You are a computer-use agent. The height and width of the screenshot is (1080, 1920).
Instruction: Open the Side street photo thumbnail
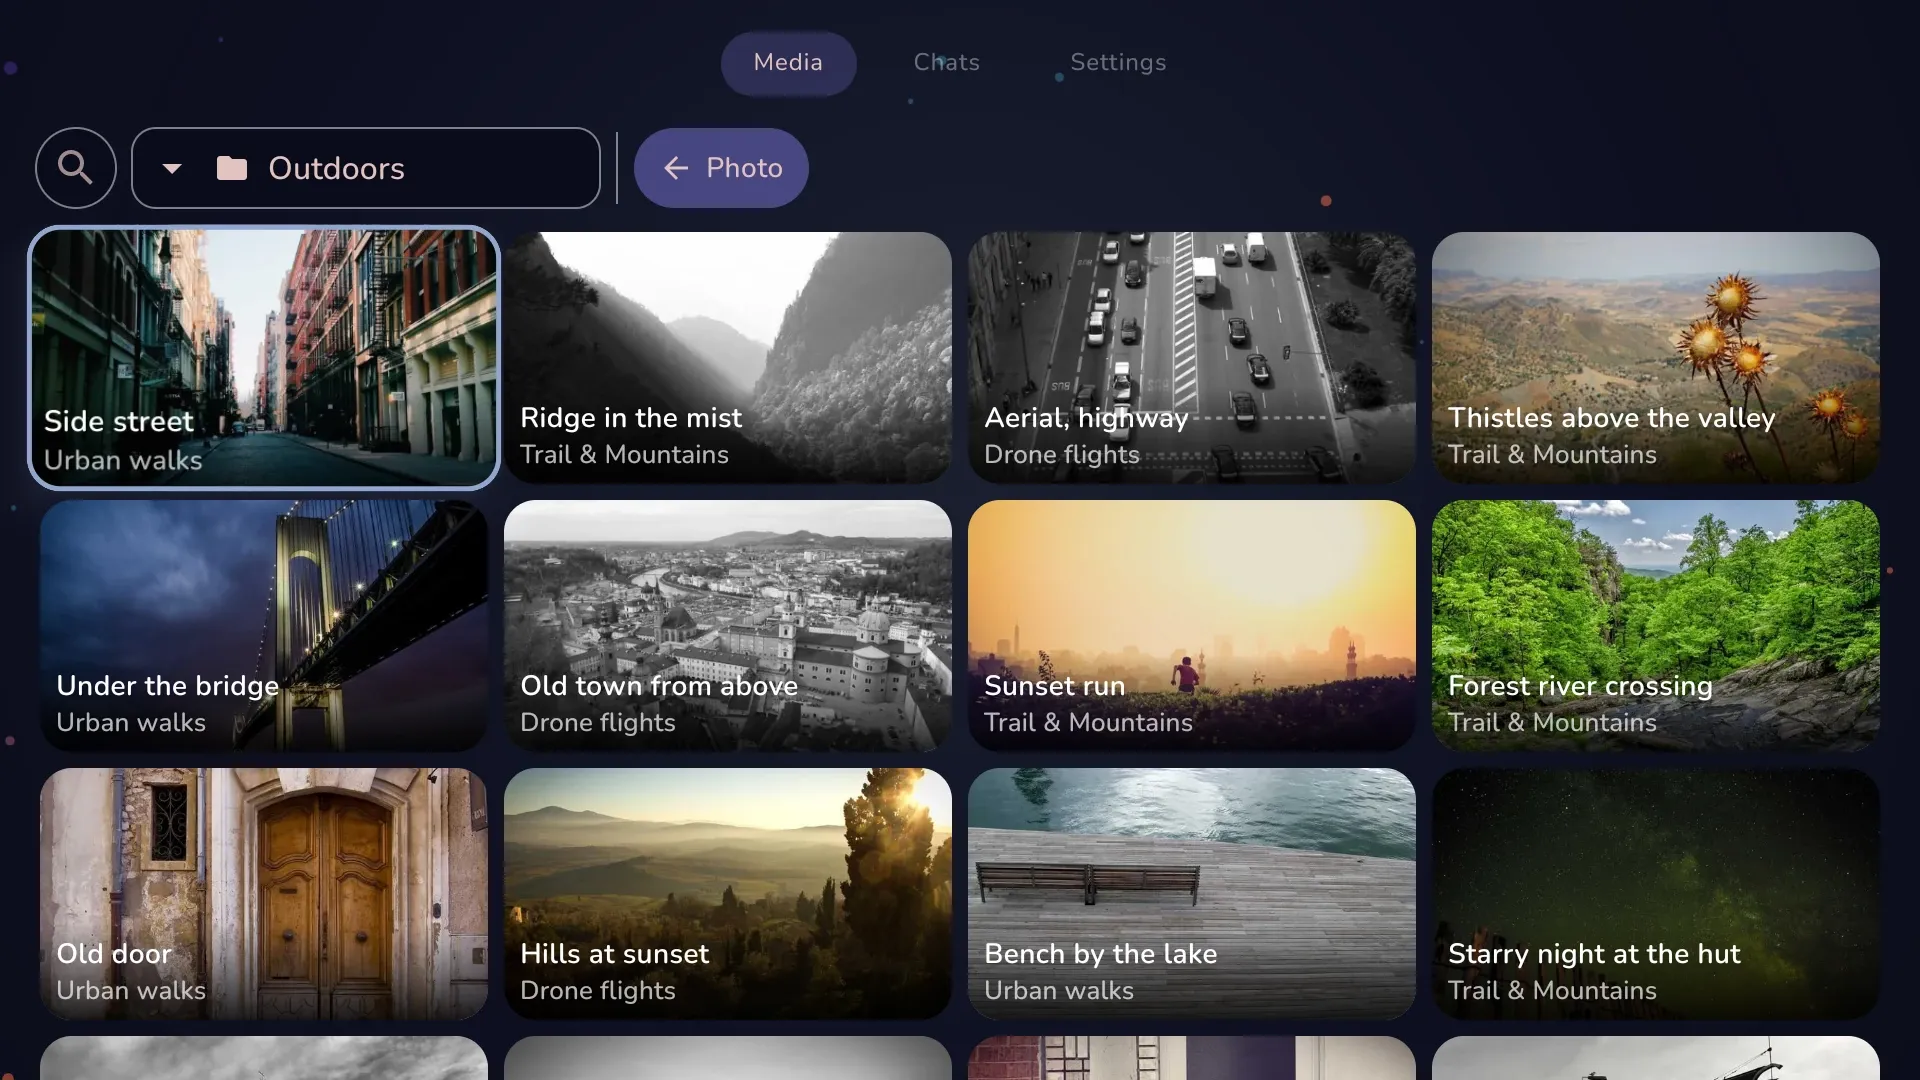coord(264,358)
